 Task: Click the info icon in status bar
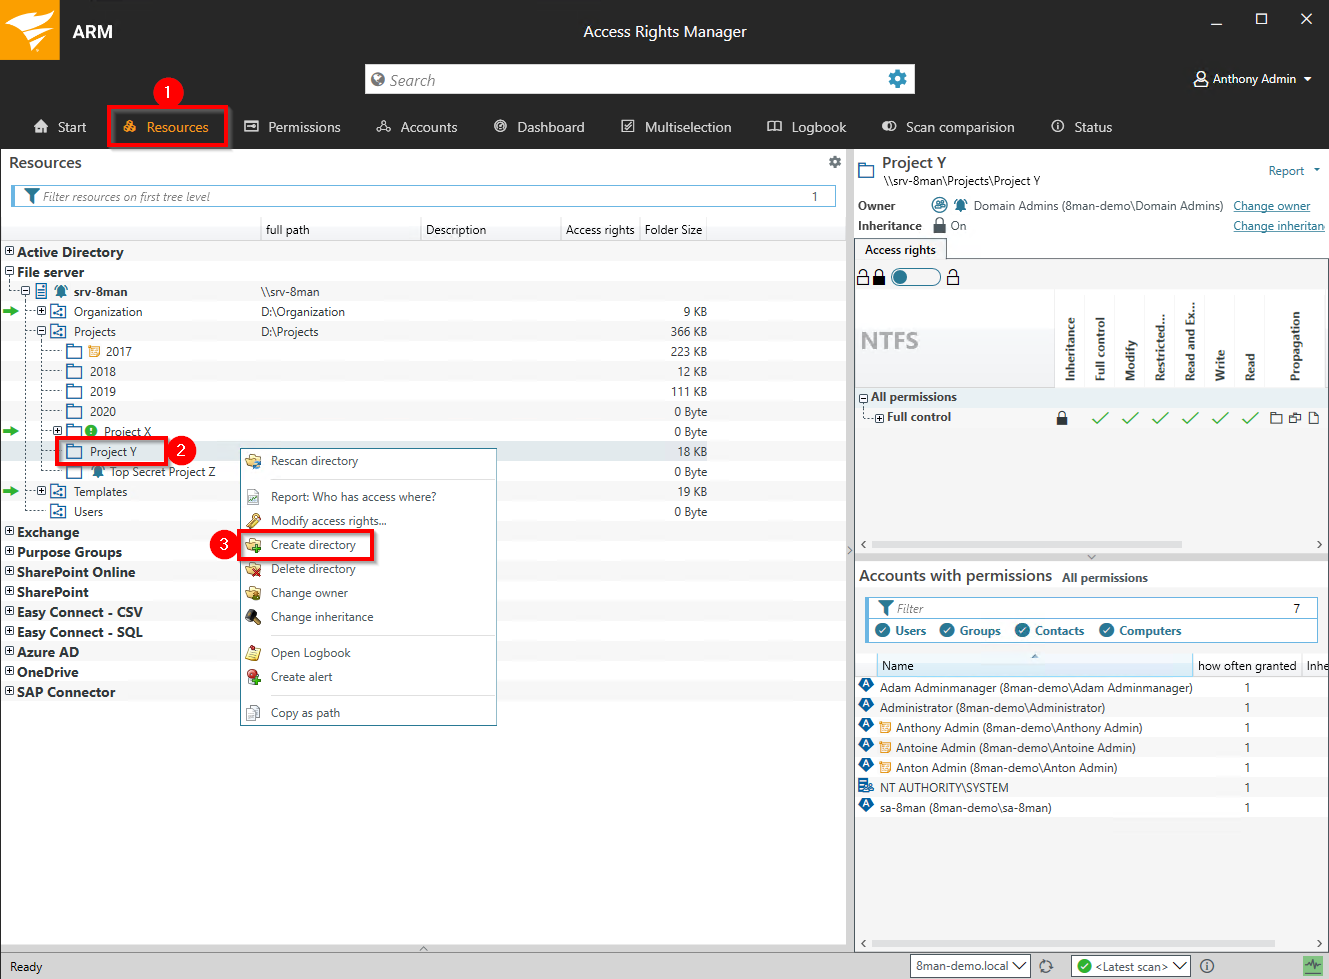(1207, 966)
